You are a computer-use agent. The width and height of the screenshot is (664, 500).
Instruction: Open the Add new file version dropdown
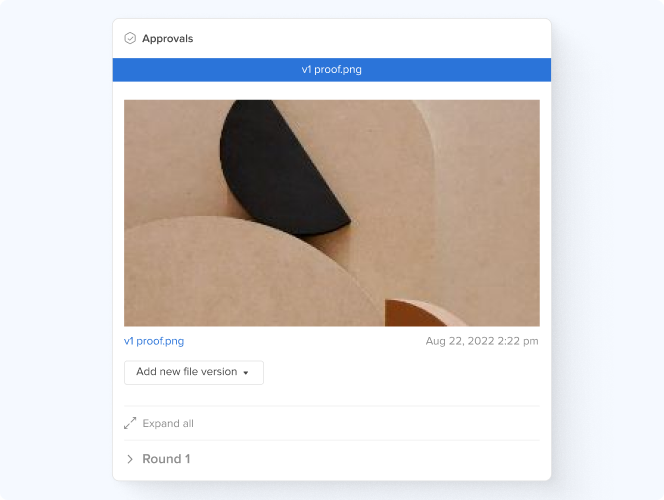pyautogui.click(x=194, y=373)
